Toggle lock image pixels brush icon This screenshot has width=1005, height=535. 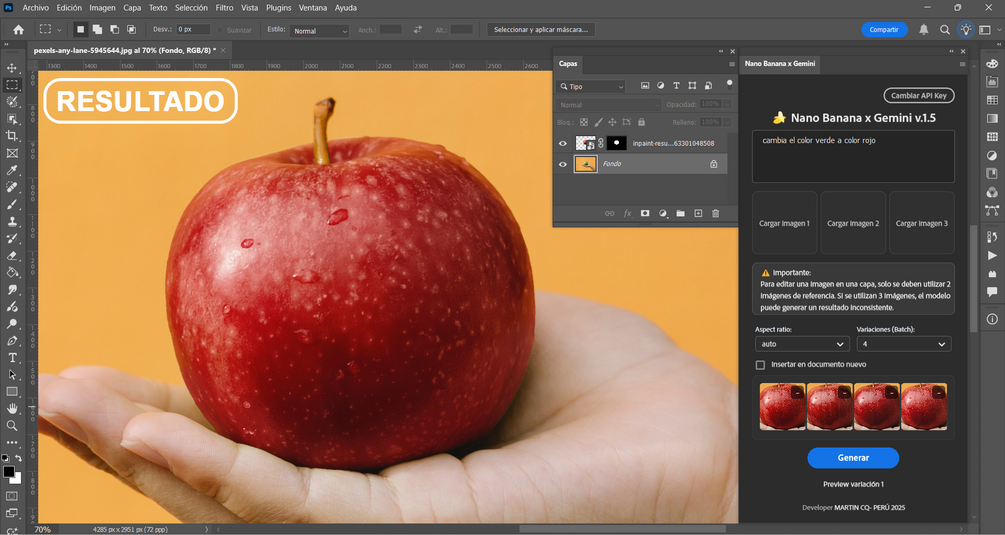598,122
